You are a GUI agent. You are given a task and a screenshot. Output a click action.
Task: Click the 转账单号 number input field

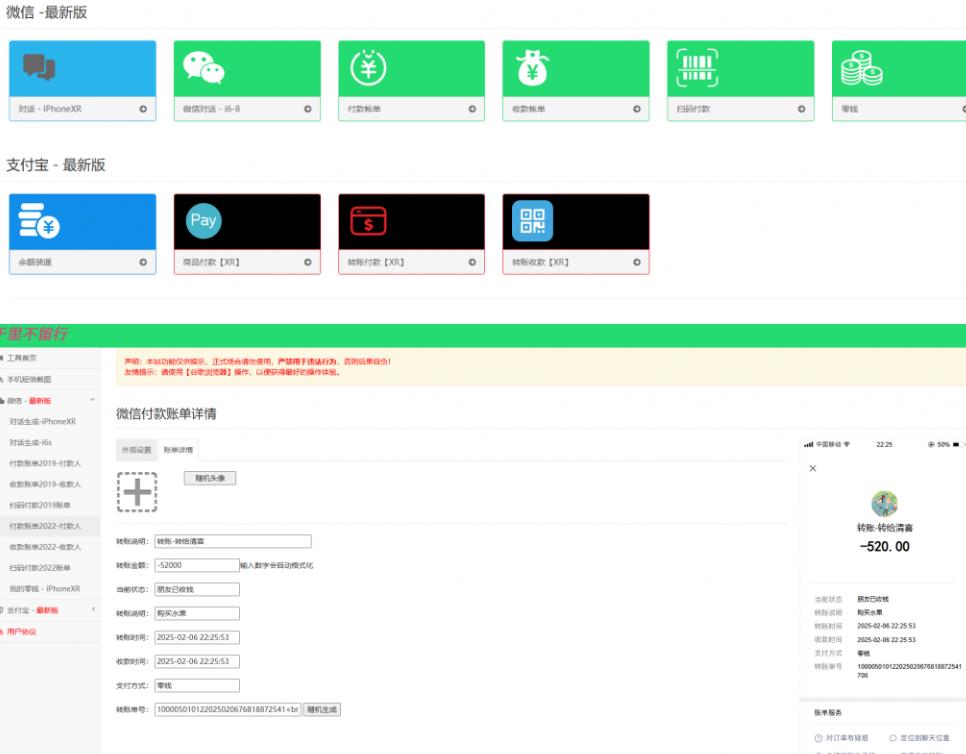pos(228,710)
